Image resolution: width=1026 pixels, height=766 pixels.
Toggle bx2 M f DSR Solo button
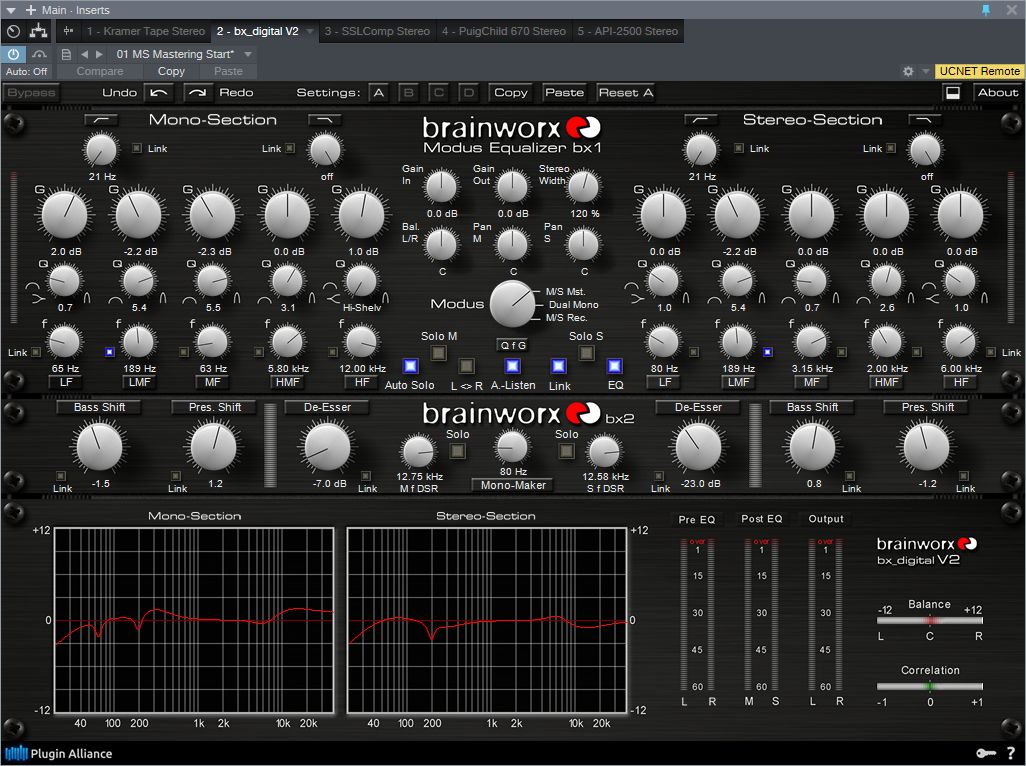[457, 451]
